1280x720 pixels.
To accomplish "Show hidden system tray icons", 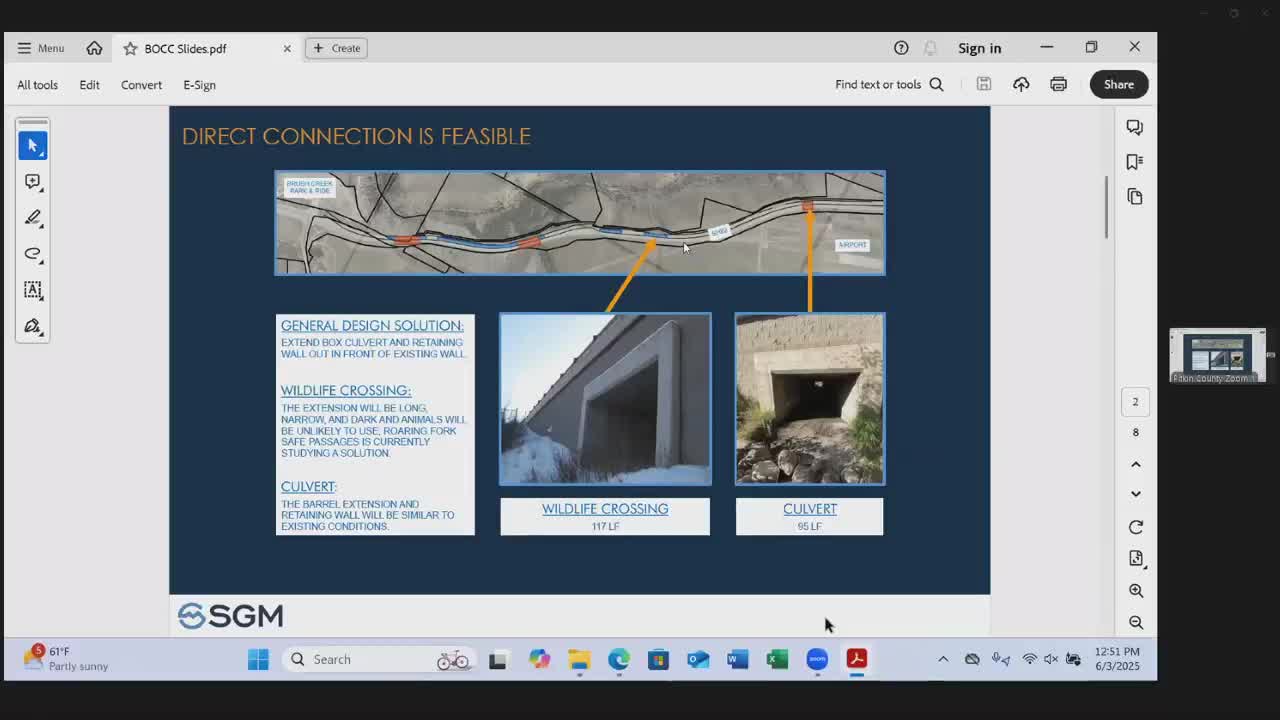I will (x=942, y=659).
